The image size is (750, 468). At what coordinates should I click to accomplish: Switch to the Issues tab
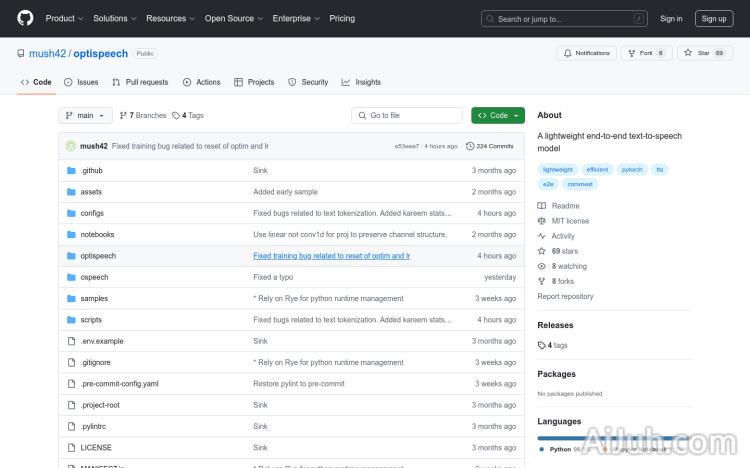81,82
